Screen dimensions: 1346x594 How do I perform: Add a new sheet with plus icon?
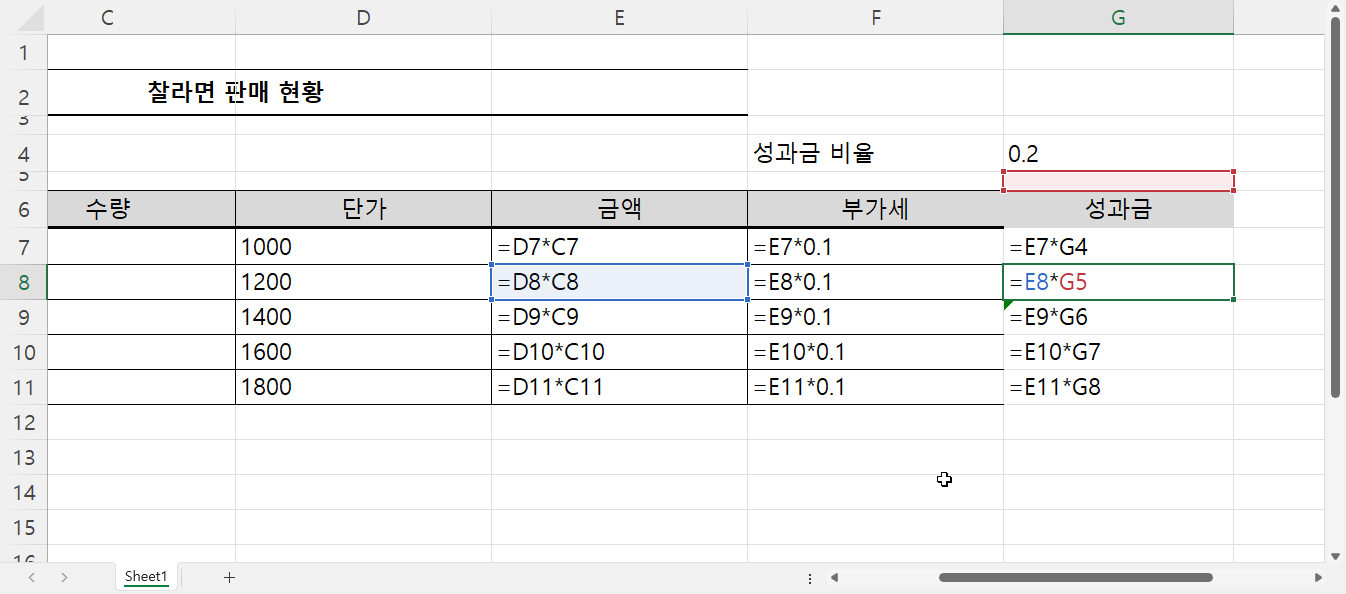pyautogui.click(x=229, y=577)
